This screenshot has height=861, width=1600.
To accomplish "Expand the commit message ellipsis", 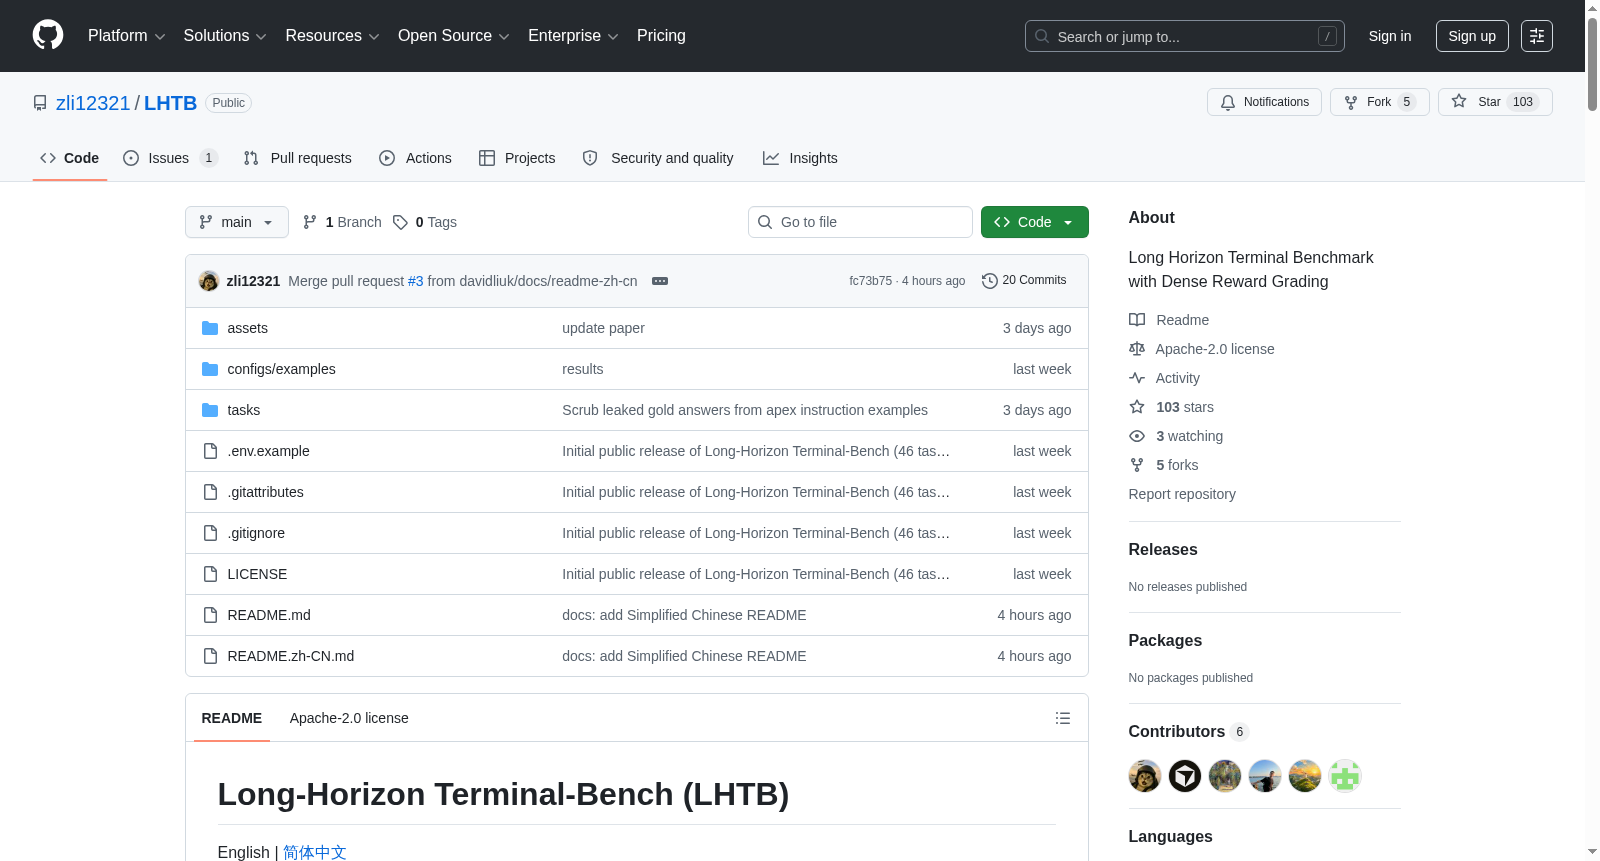I will click(x=660, y=281).
